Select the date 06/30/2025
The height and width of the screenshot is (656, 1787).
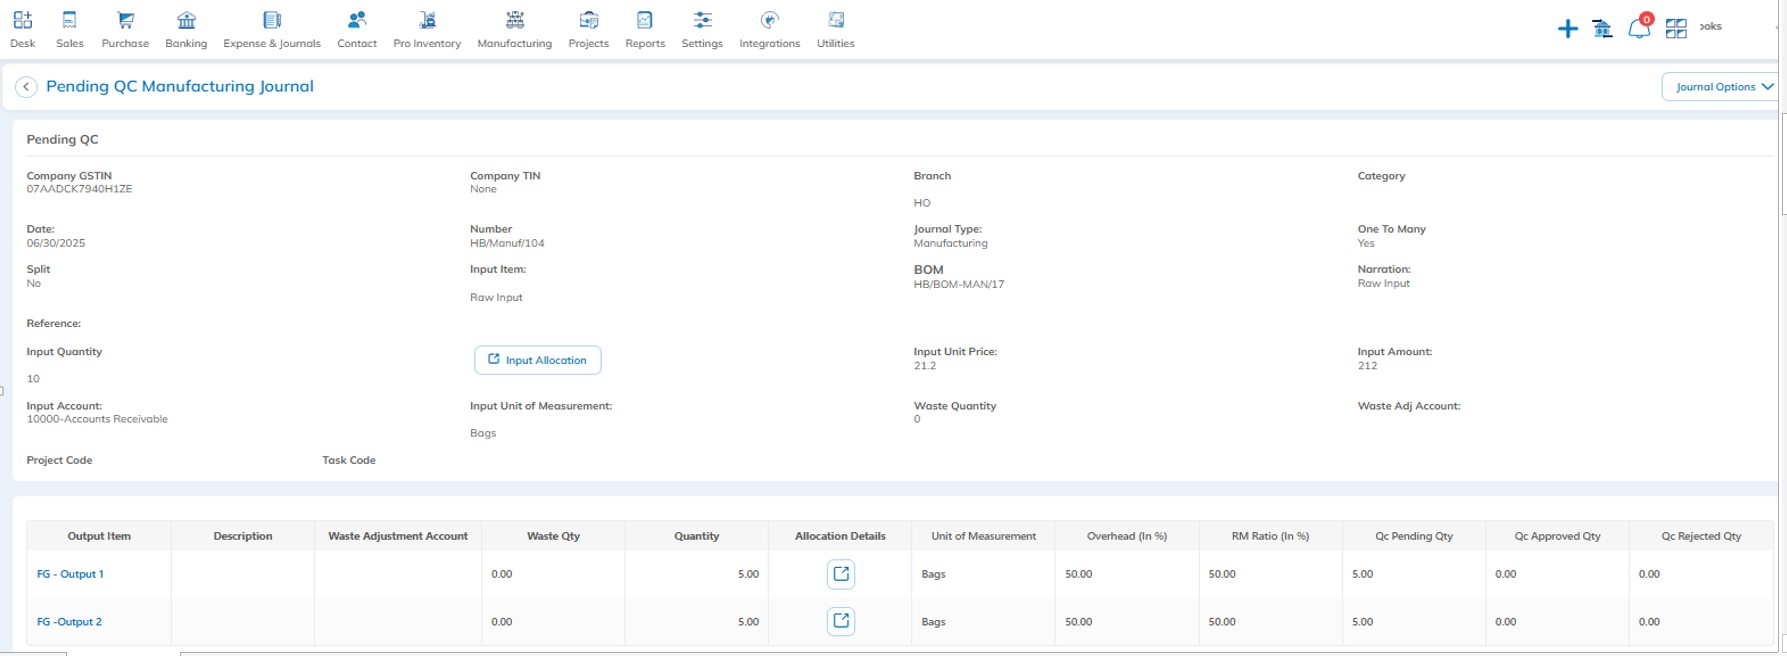[55, 243]
